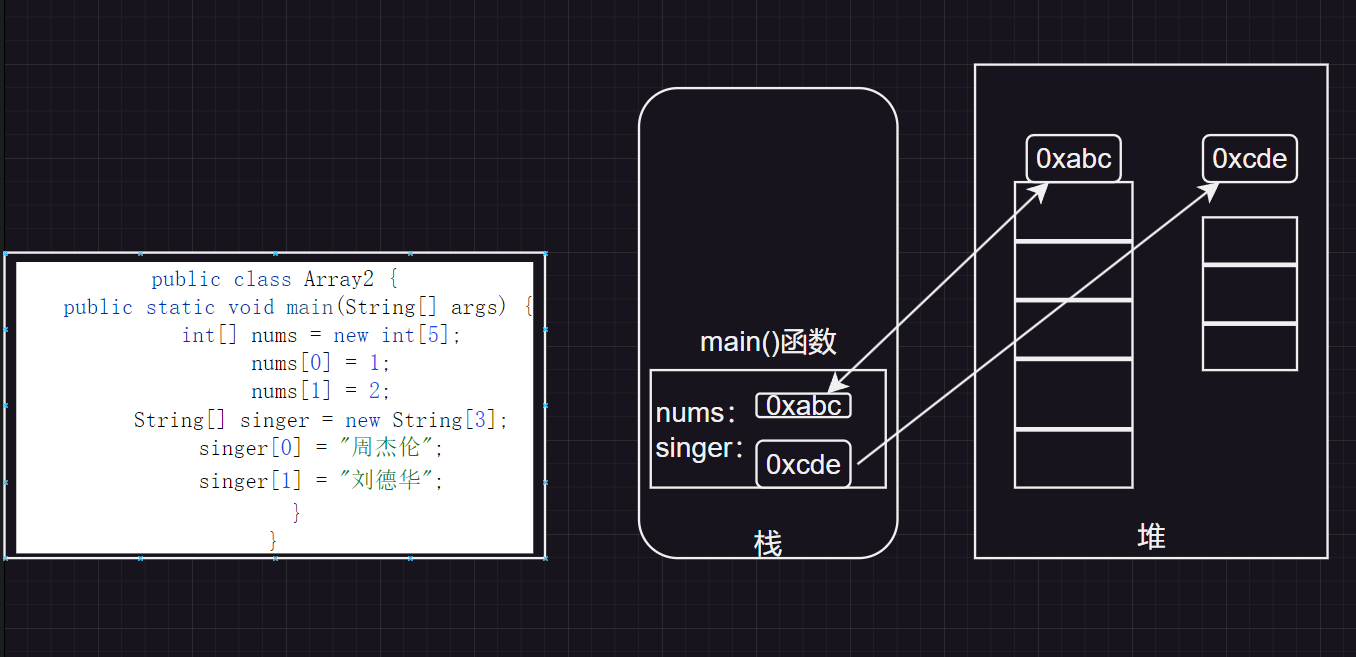Select the third cell of the array under 0xabc
The image size is (1356, 657).
[1074, 328]
